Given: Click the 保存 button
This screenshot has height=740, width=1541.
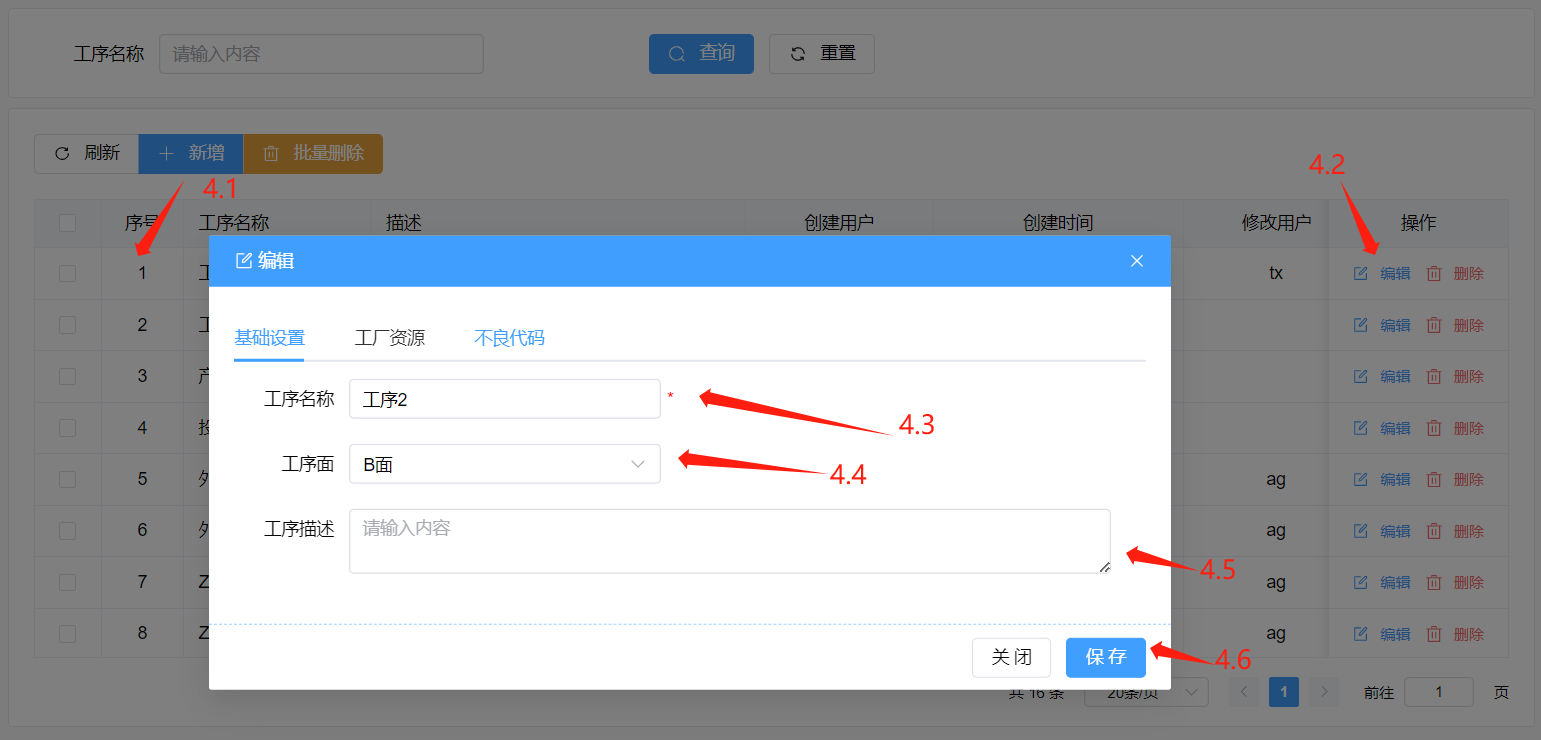Looking at the screenshot, I should tap(1105, 657).
